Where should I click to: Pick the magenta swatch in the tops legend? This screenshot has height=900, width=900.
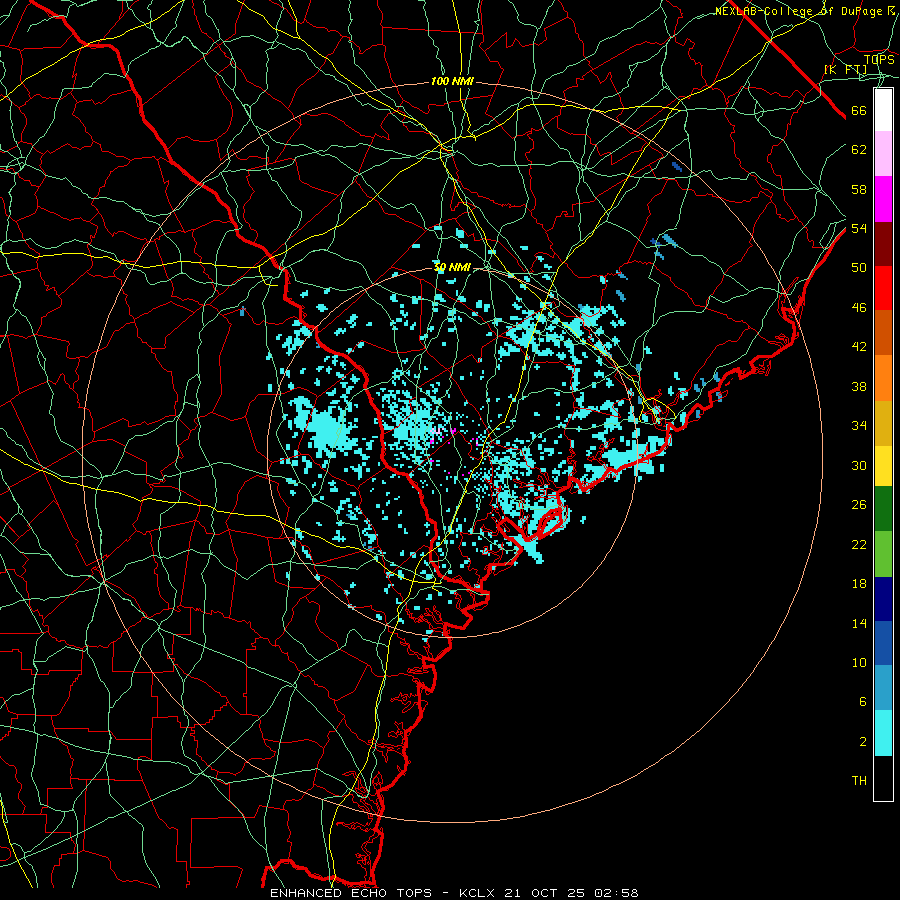click(x=883, y=199)
